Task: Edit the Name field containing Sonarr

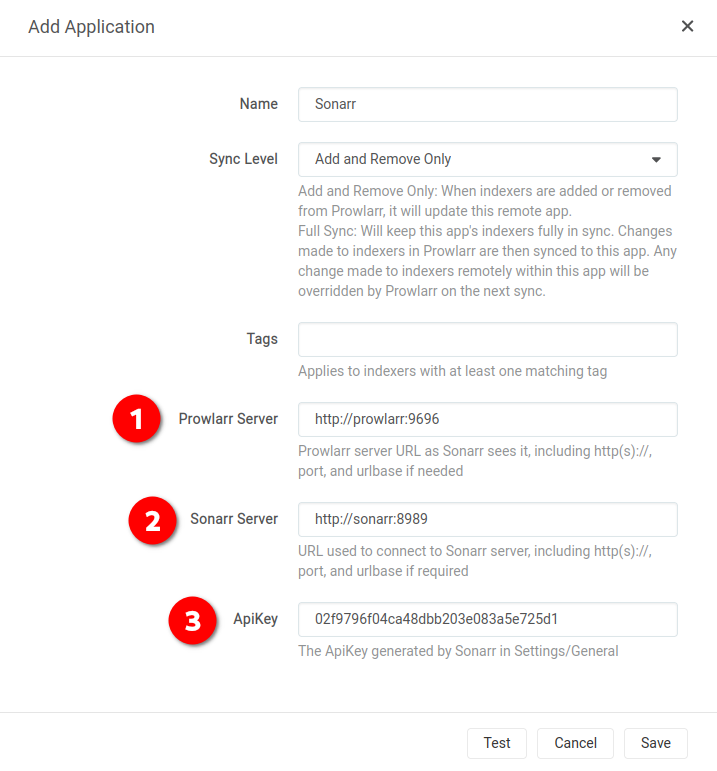Action: (x=487, y=104)
